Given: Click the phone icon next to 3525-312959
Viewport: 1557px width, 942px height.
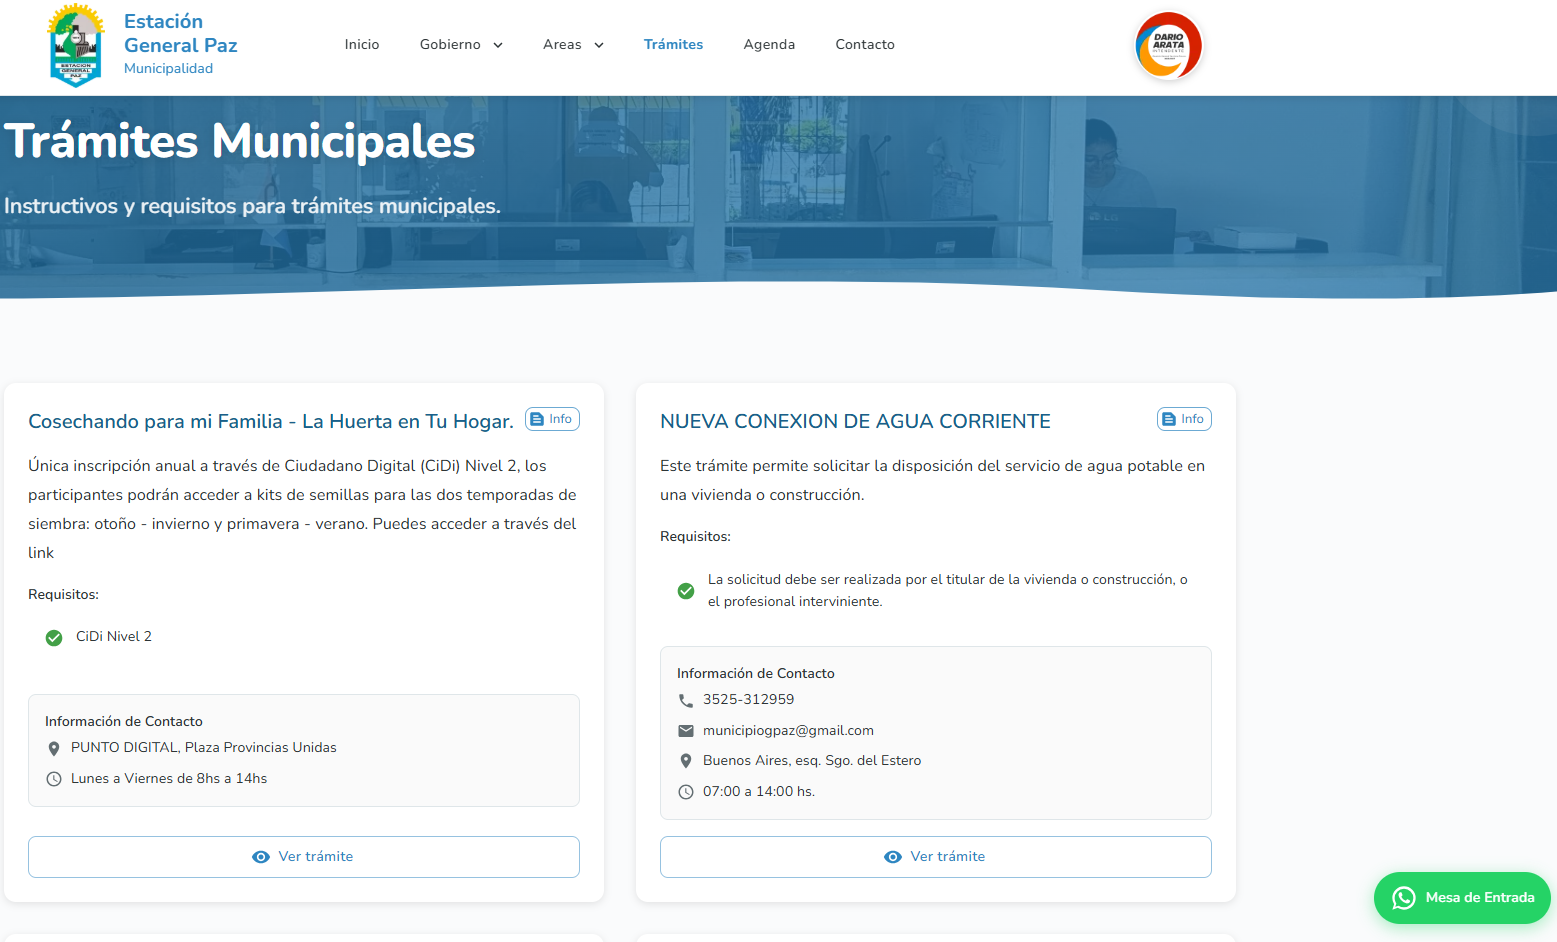Looking at the screenshot, I should coord(686,700).
